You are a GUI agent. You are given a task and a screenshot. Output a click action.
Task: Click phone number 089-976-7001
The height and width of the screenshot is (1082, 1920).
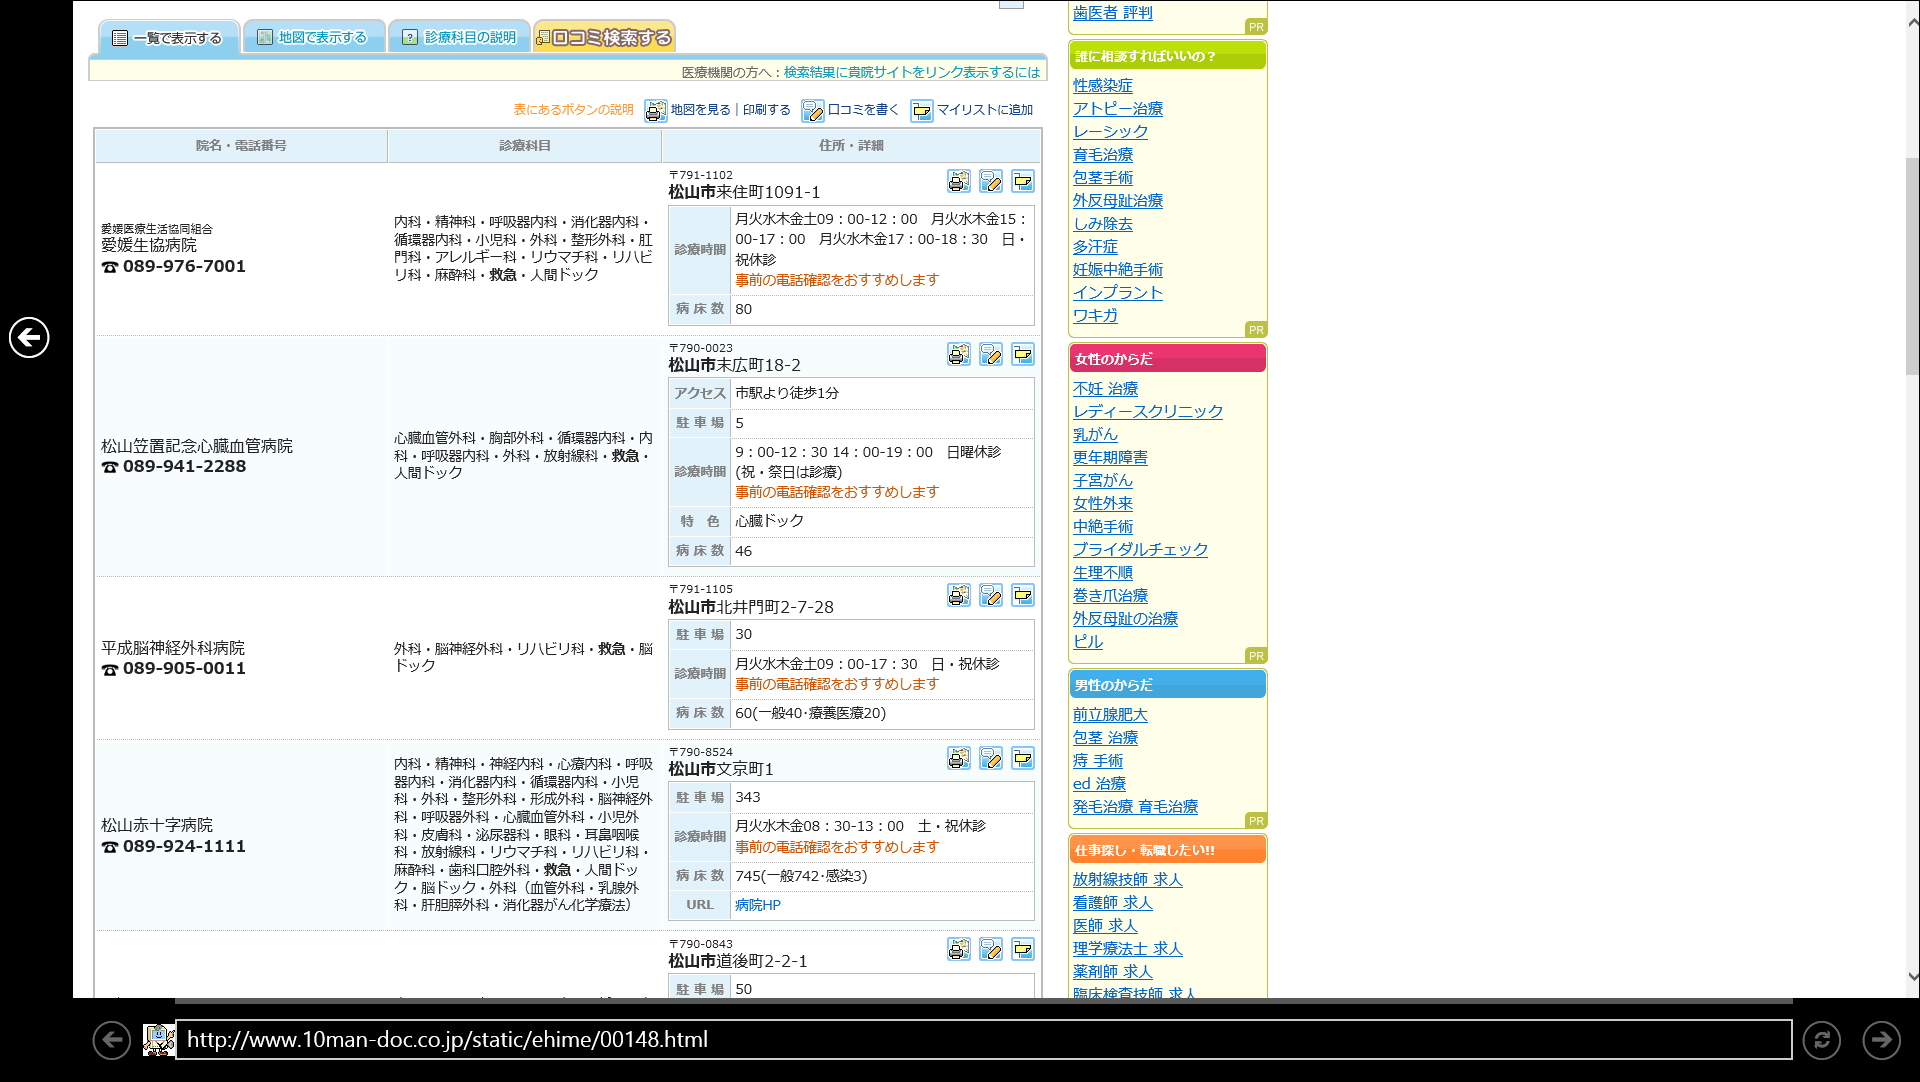click(184, 267)
